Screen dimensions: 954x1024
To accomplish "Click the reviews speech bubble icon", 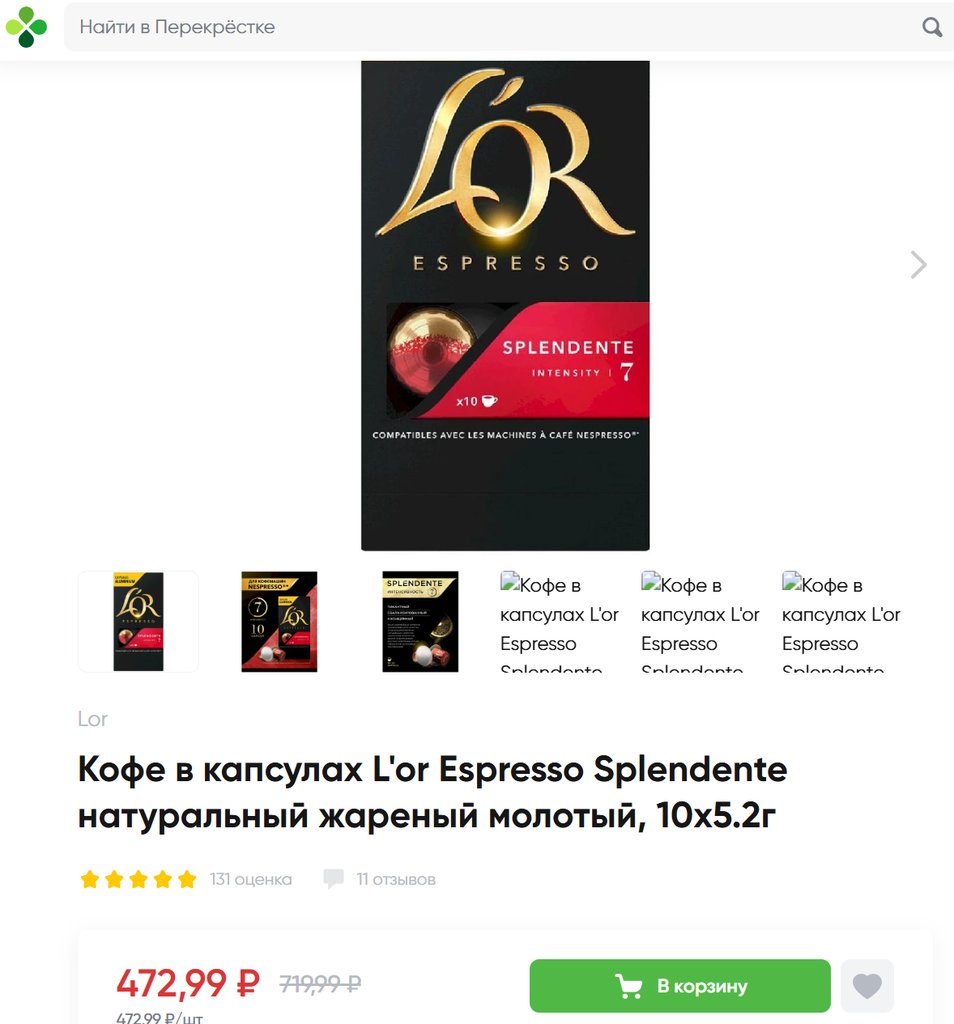I will click(x=334, y=879).
